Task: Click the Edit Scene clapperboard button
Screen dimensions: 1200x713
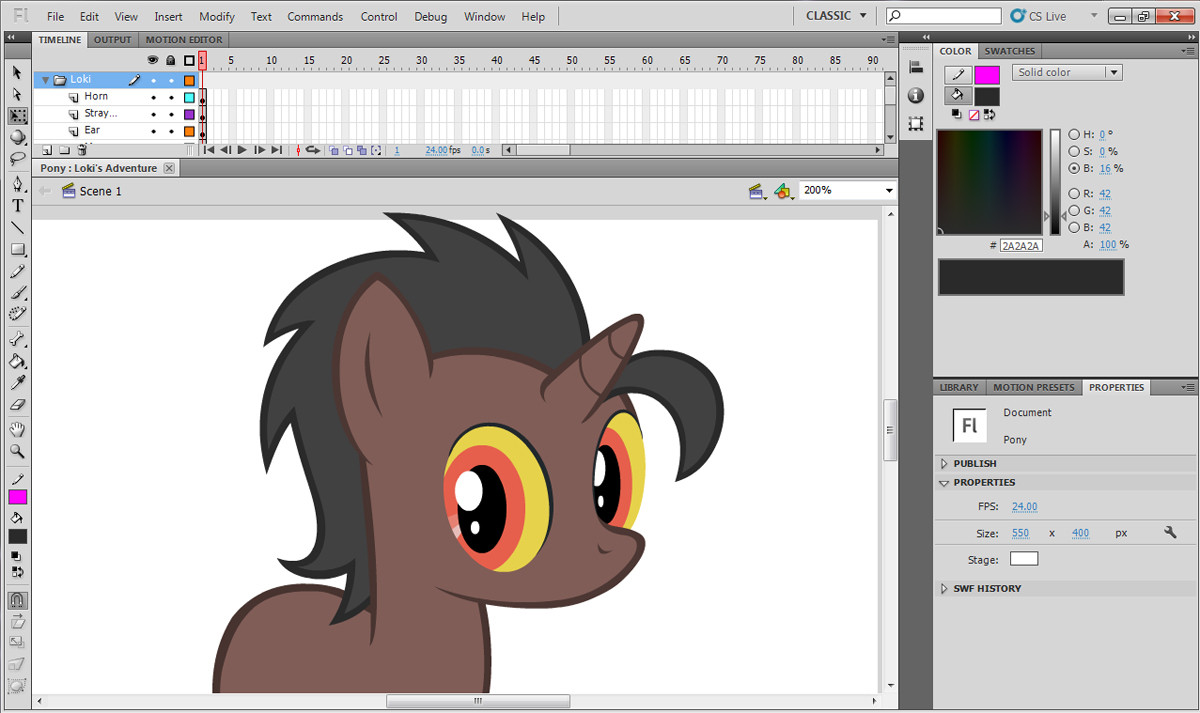Action: point(758,190)
